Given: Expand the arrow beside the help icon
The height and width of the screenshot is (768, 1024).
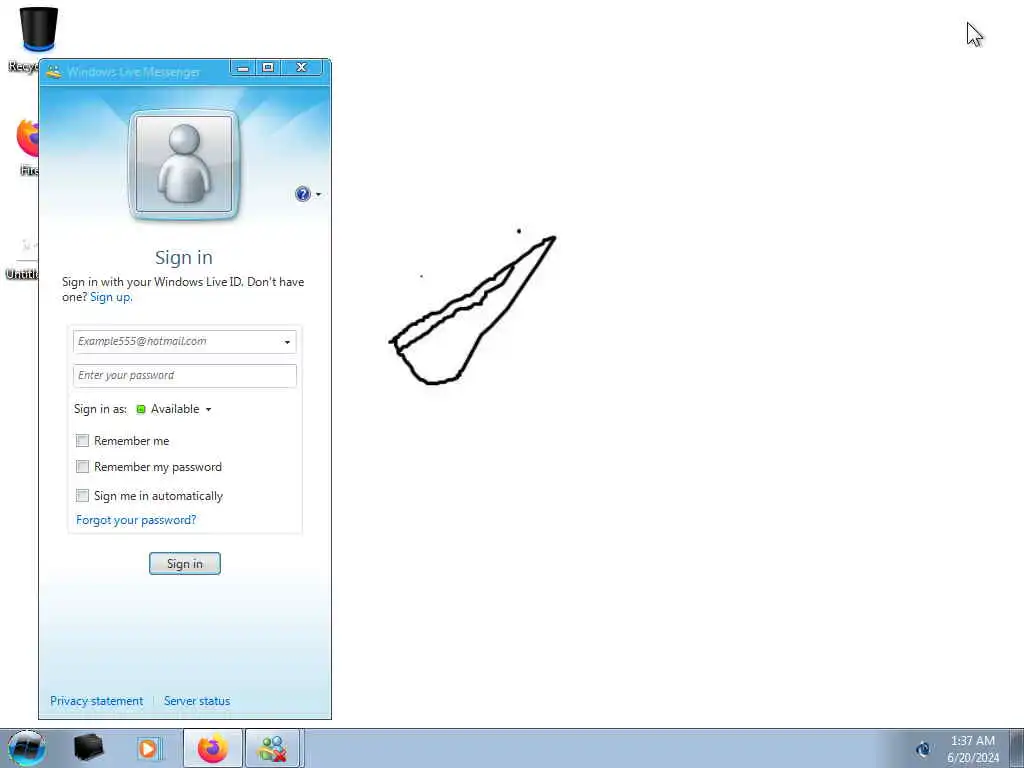Looking at the screenshot, I should pyautogui.click(x=318, y=194).
